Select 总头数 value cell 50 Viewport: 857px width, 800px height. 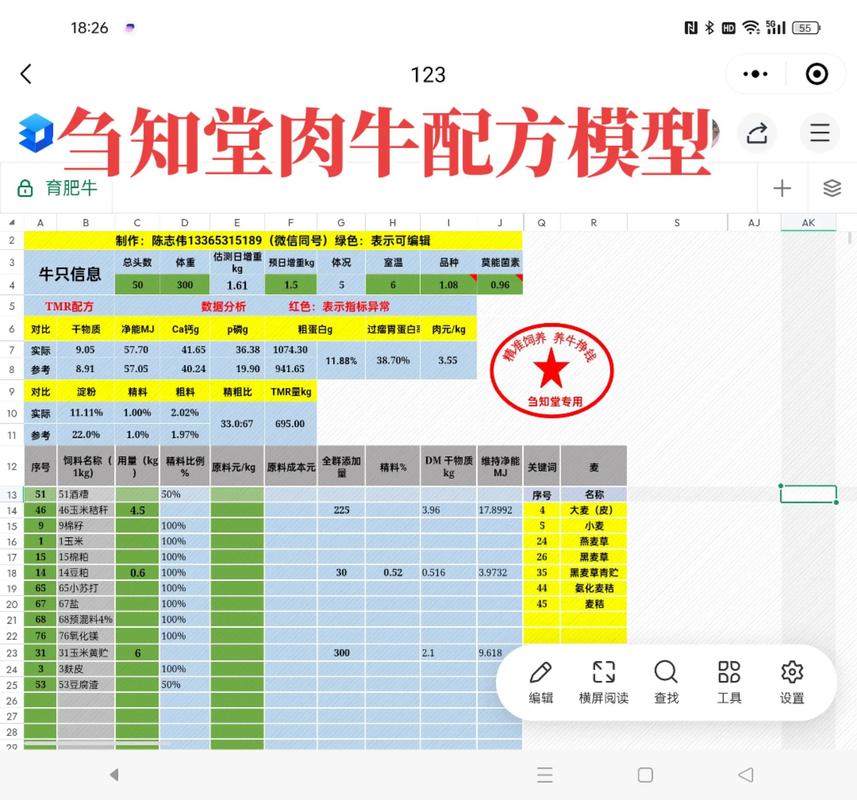point(137,285)
